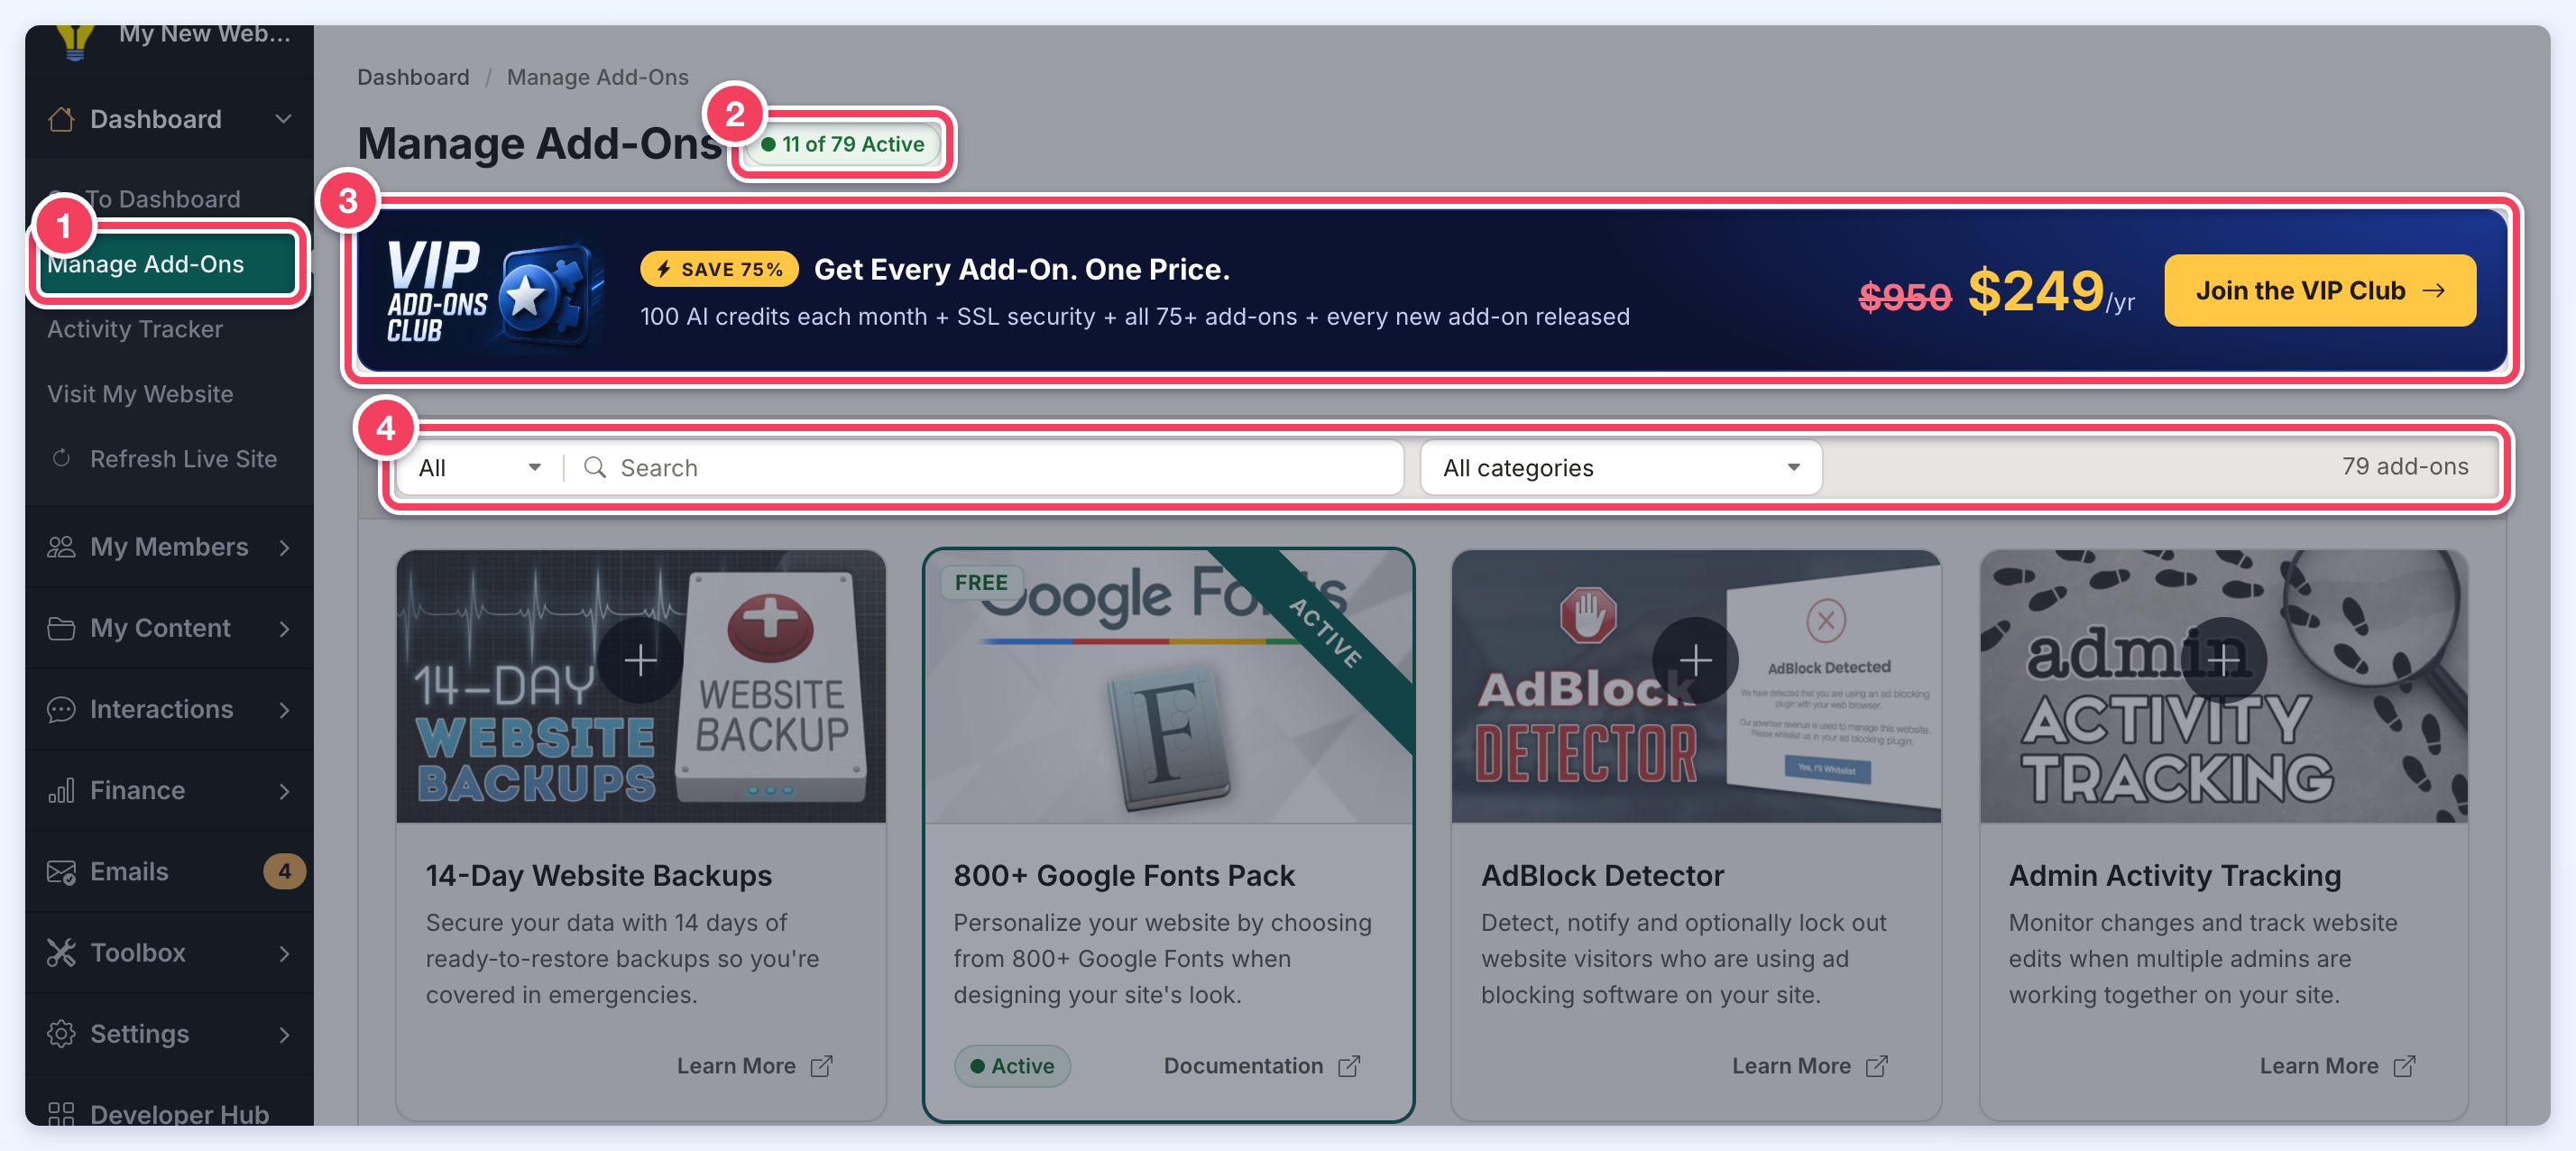
Task: Open Documentation link for Google Fonts Pack
Action: point(1262,1066)
